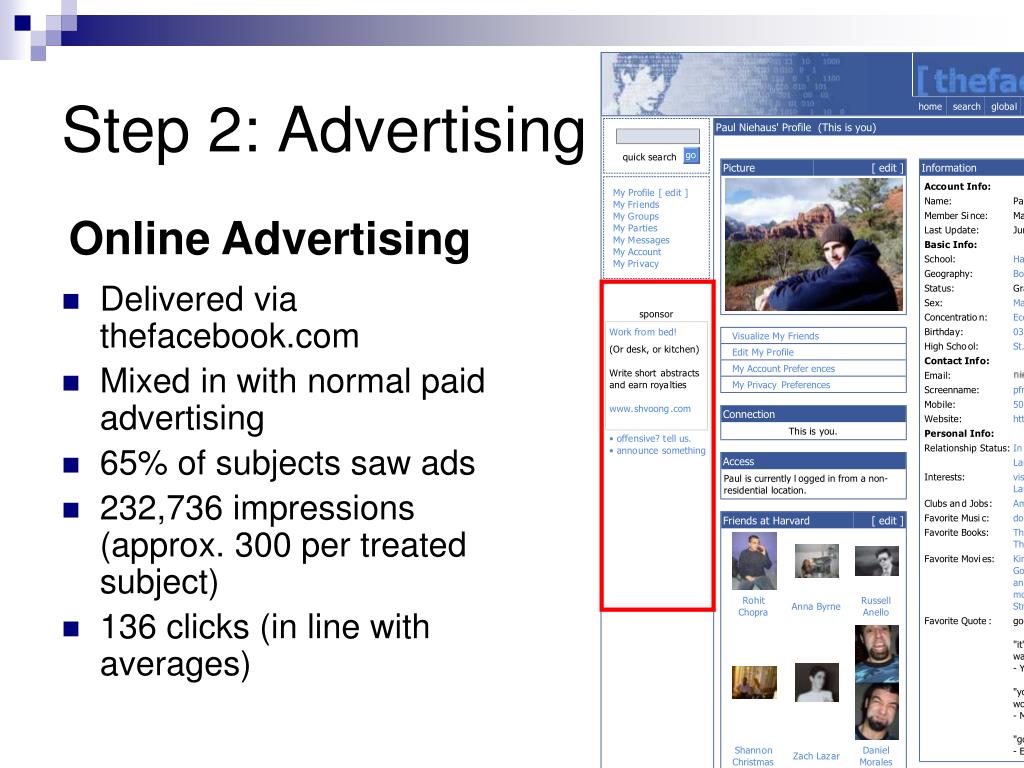Click the announce something link
The image size is (1024, 768).
click(661, 451)
